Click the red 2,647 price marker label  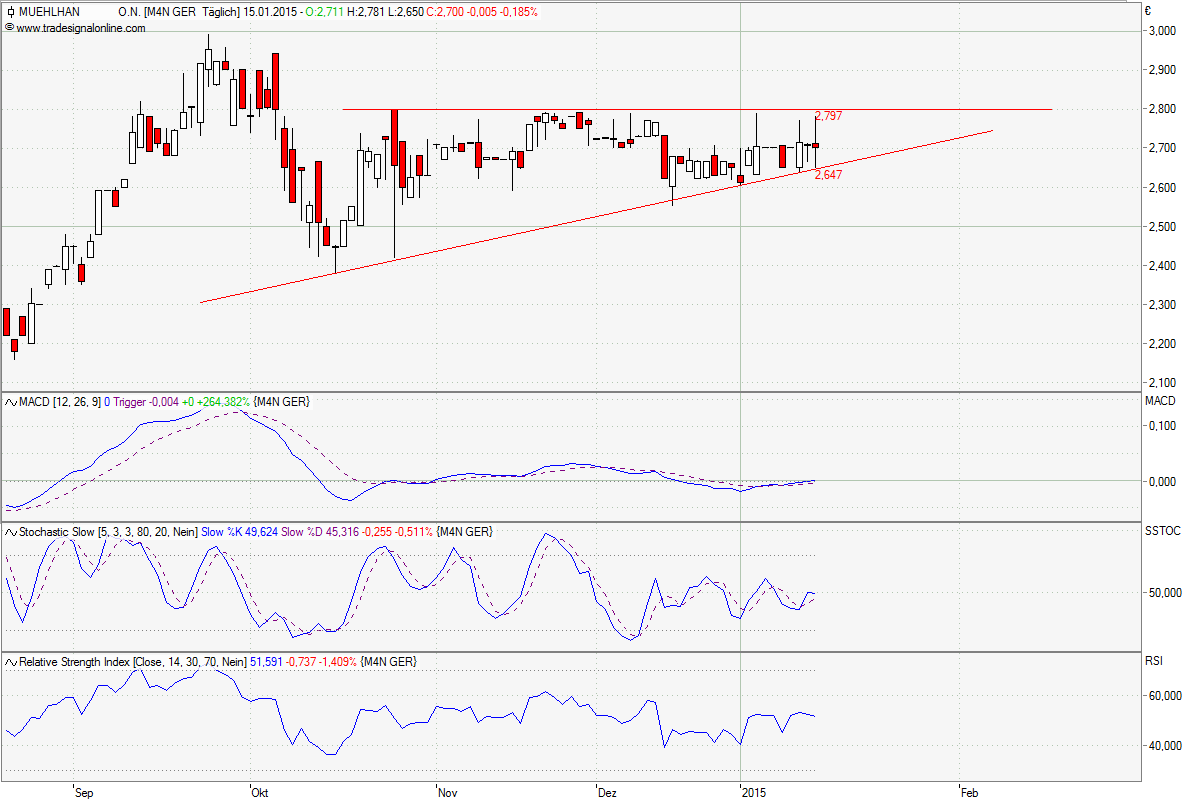pyautogui.click(x=828, y=174)
